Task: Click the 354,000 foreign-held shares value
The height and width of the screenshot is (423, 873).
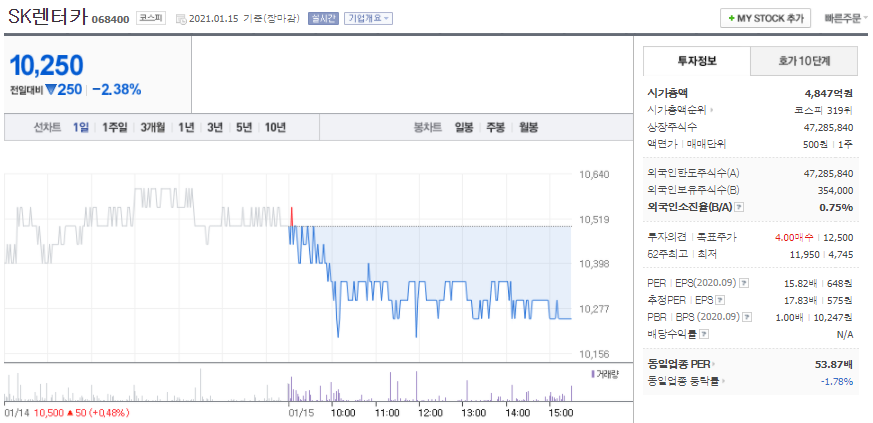Action: point(835,190)
